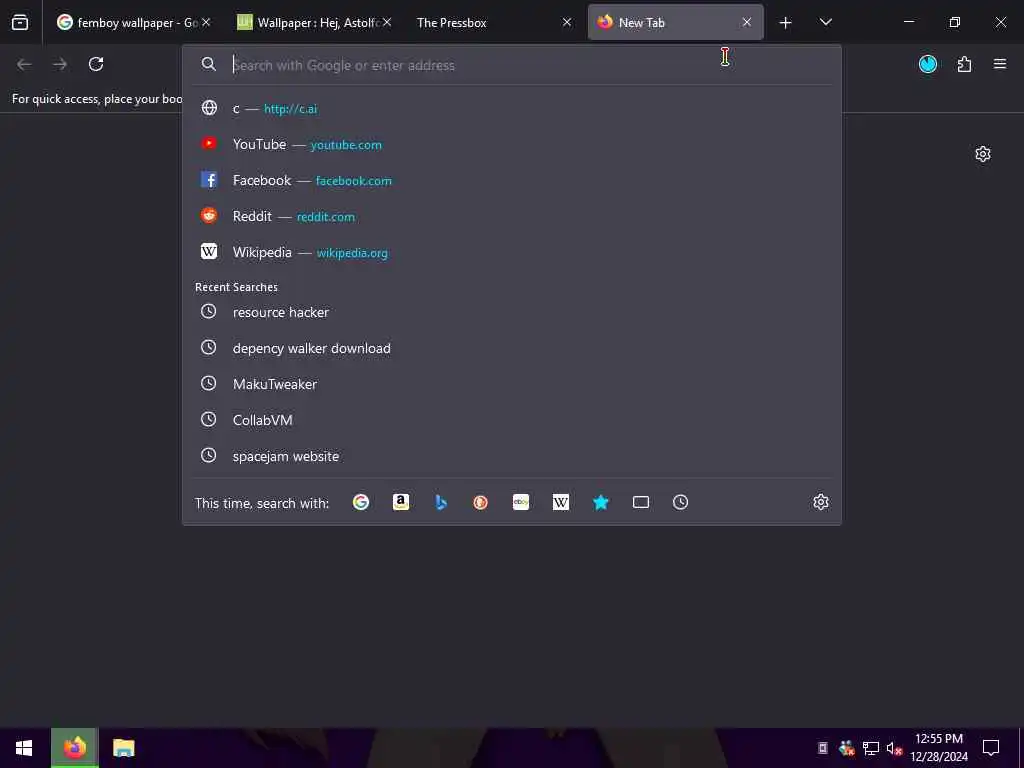Select recent search 'MakuTweaker'
The width and height of the screenshot is (1024, 768).
click(x=511, y=384)
